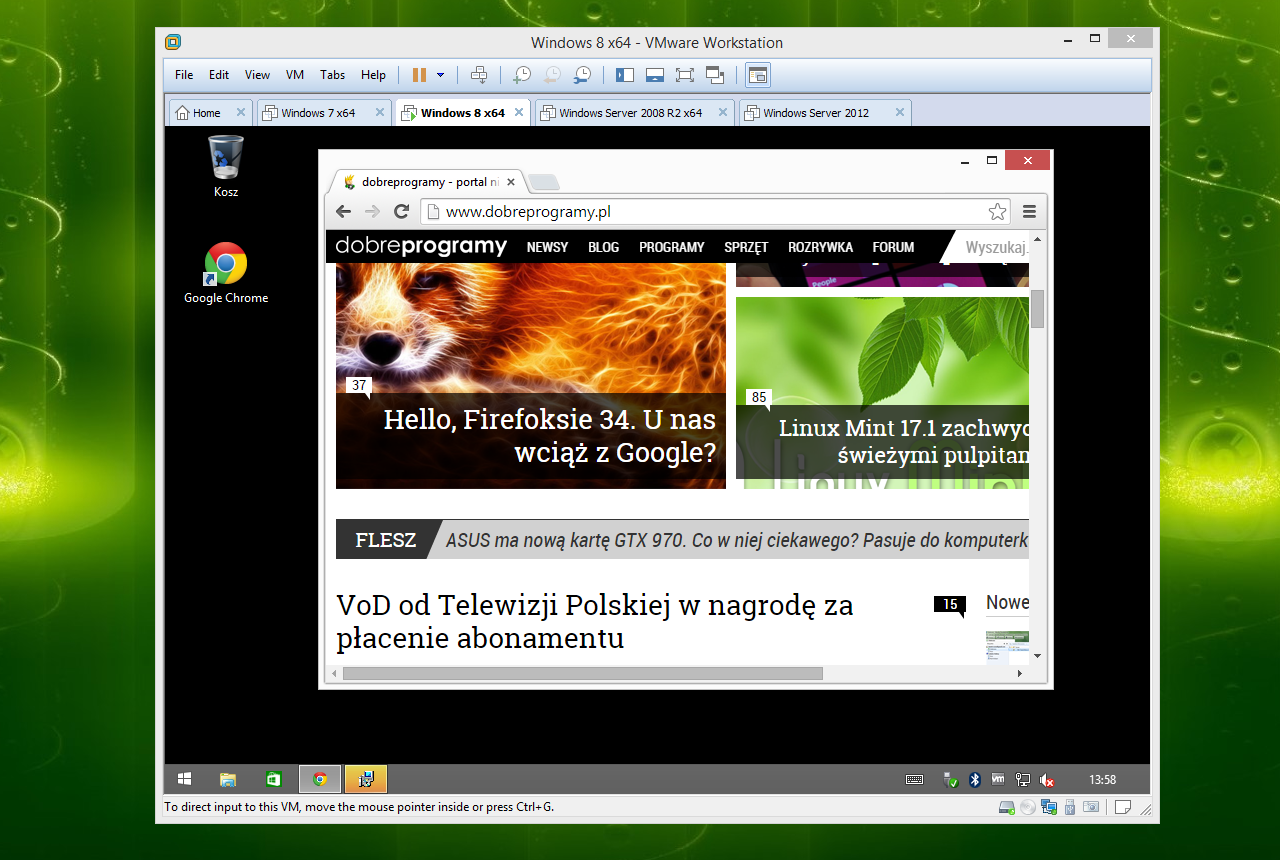The width and height of the screenshot is (1280, 860).
Task: Toggle the library sidebar panel
Action: point(625,75)
